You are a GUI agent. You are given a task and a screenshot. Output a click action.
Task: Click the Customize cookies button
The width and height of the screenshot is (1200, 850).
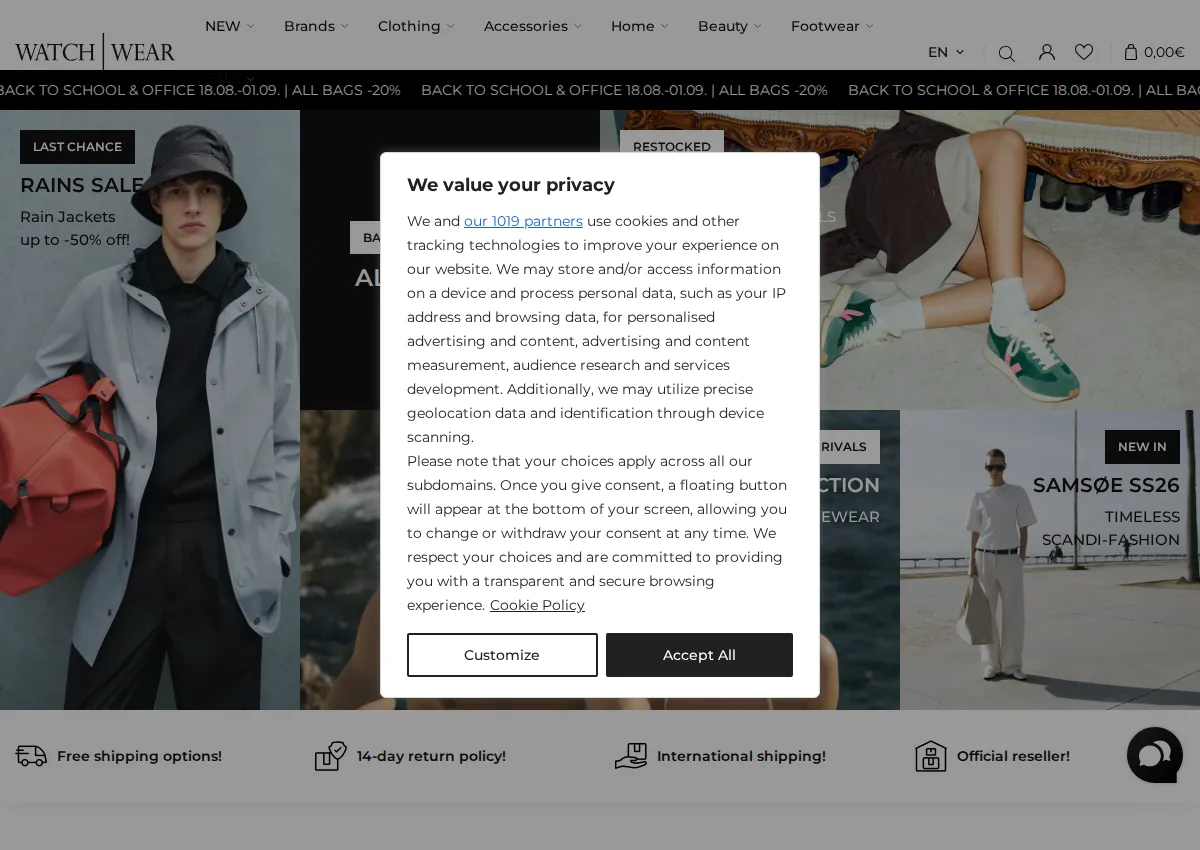coord(502,655)
